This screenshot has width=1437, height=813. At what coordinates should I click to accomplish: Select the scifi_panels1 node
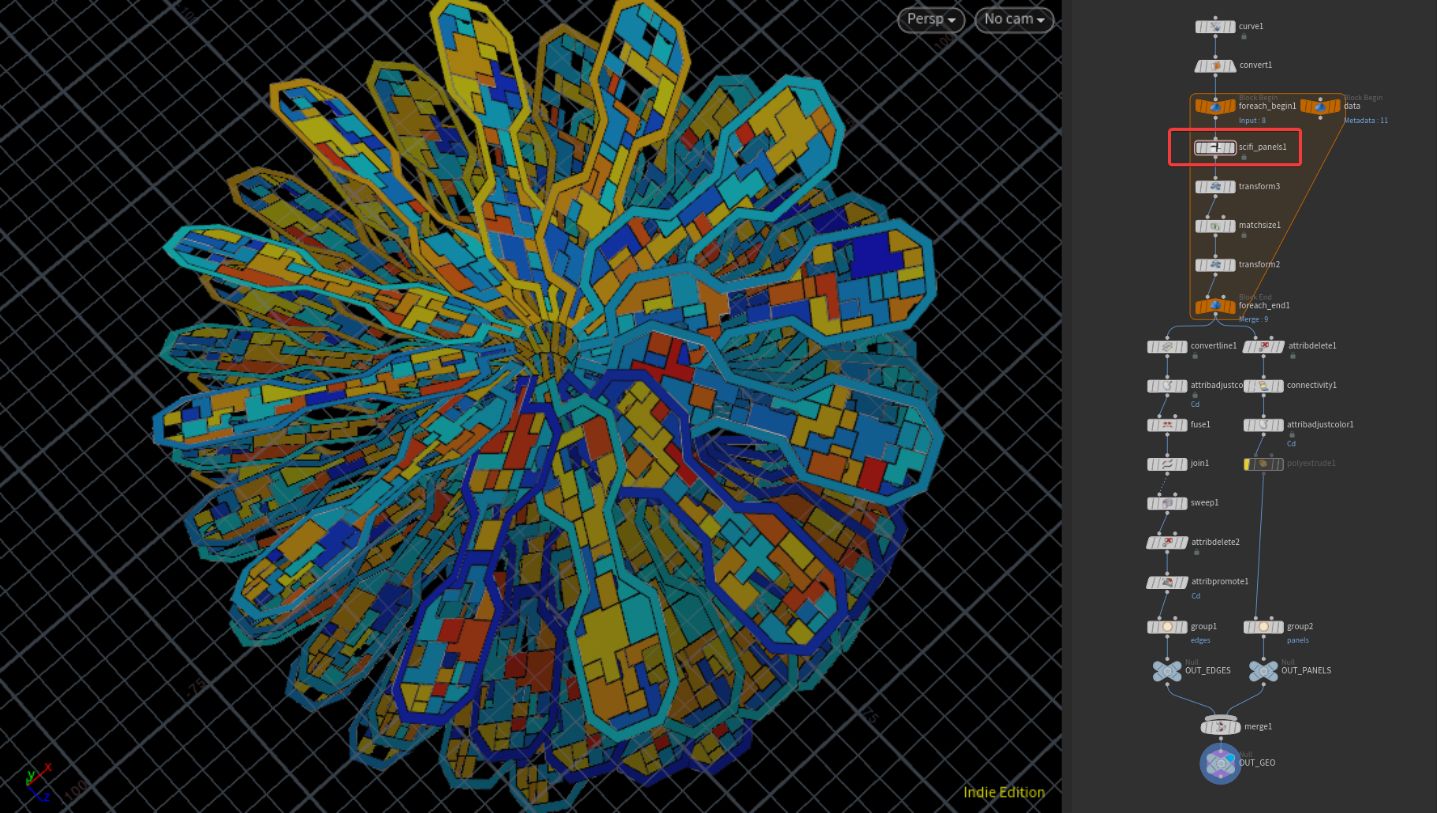tap(1215, 147)
